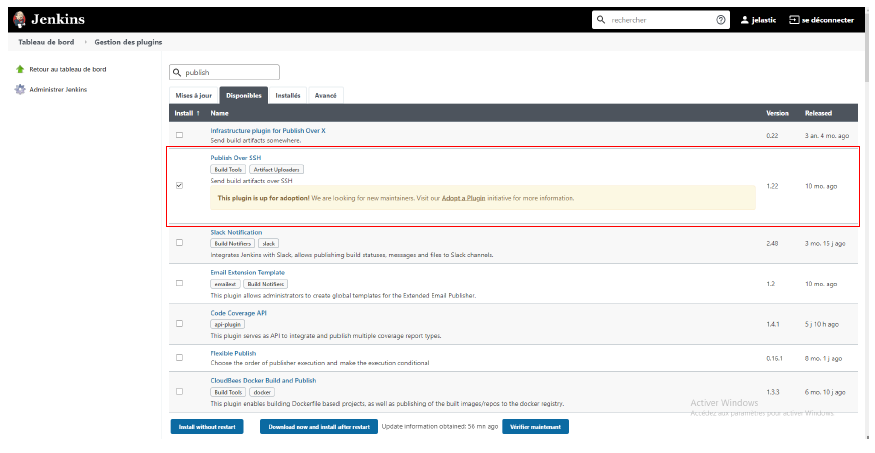Open the jelastic user link
Screen dimensions: 875x453
pyautogui.click(x=763, y=20)
